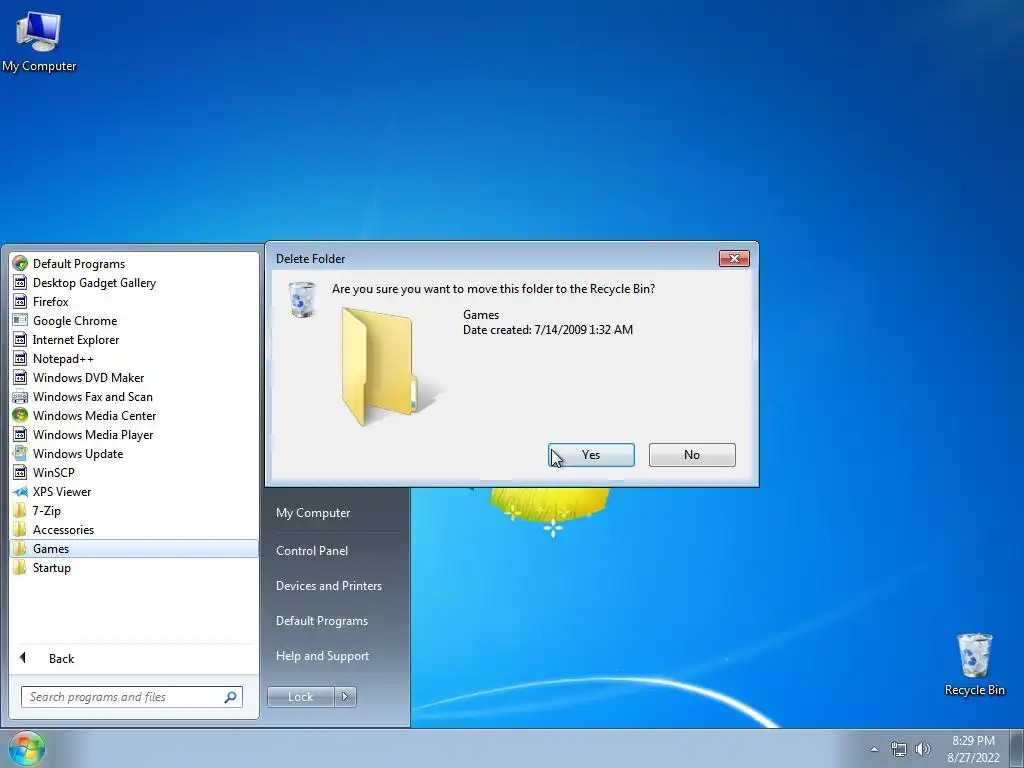Click the Firefox program icon
Image resolution: width=1024 pixels, height=768 pixels.
(20, 302)
